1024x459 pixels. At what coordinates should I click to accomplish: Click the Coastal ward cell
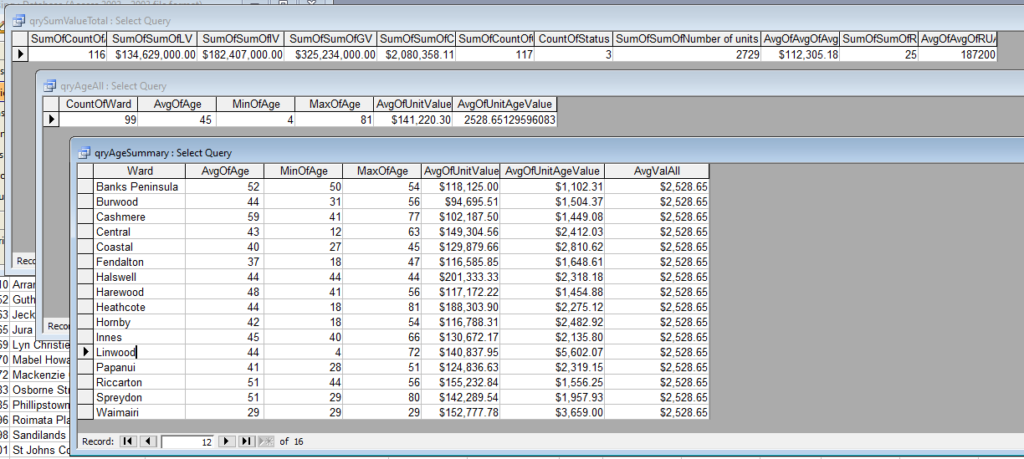pyautogui.click(x=140, y=247)
